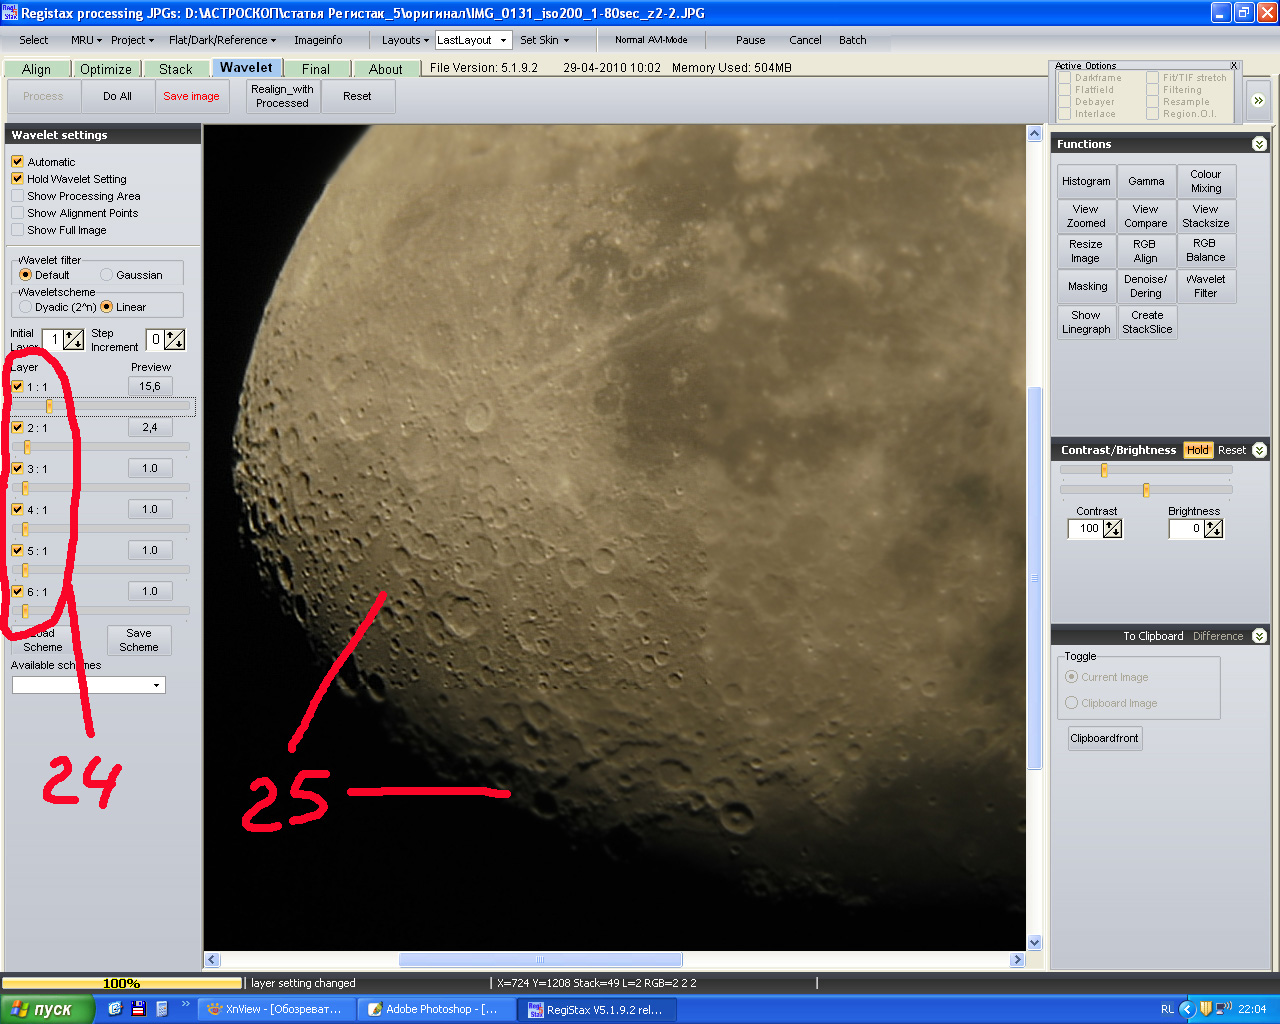Open Internet Explorer from quick launch
The width and height of the screenshot is (1280, 1024).
(x=115, y=1009)
